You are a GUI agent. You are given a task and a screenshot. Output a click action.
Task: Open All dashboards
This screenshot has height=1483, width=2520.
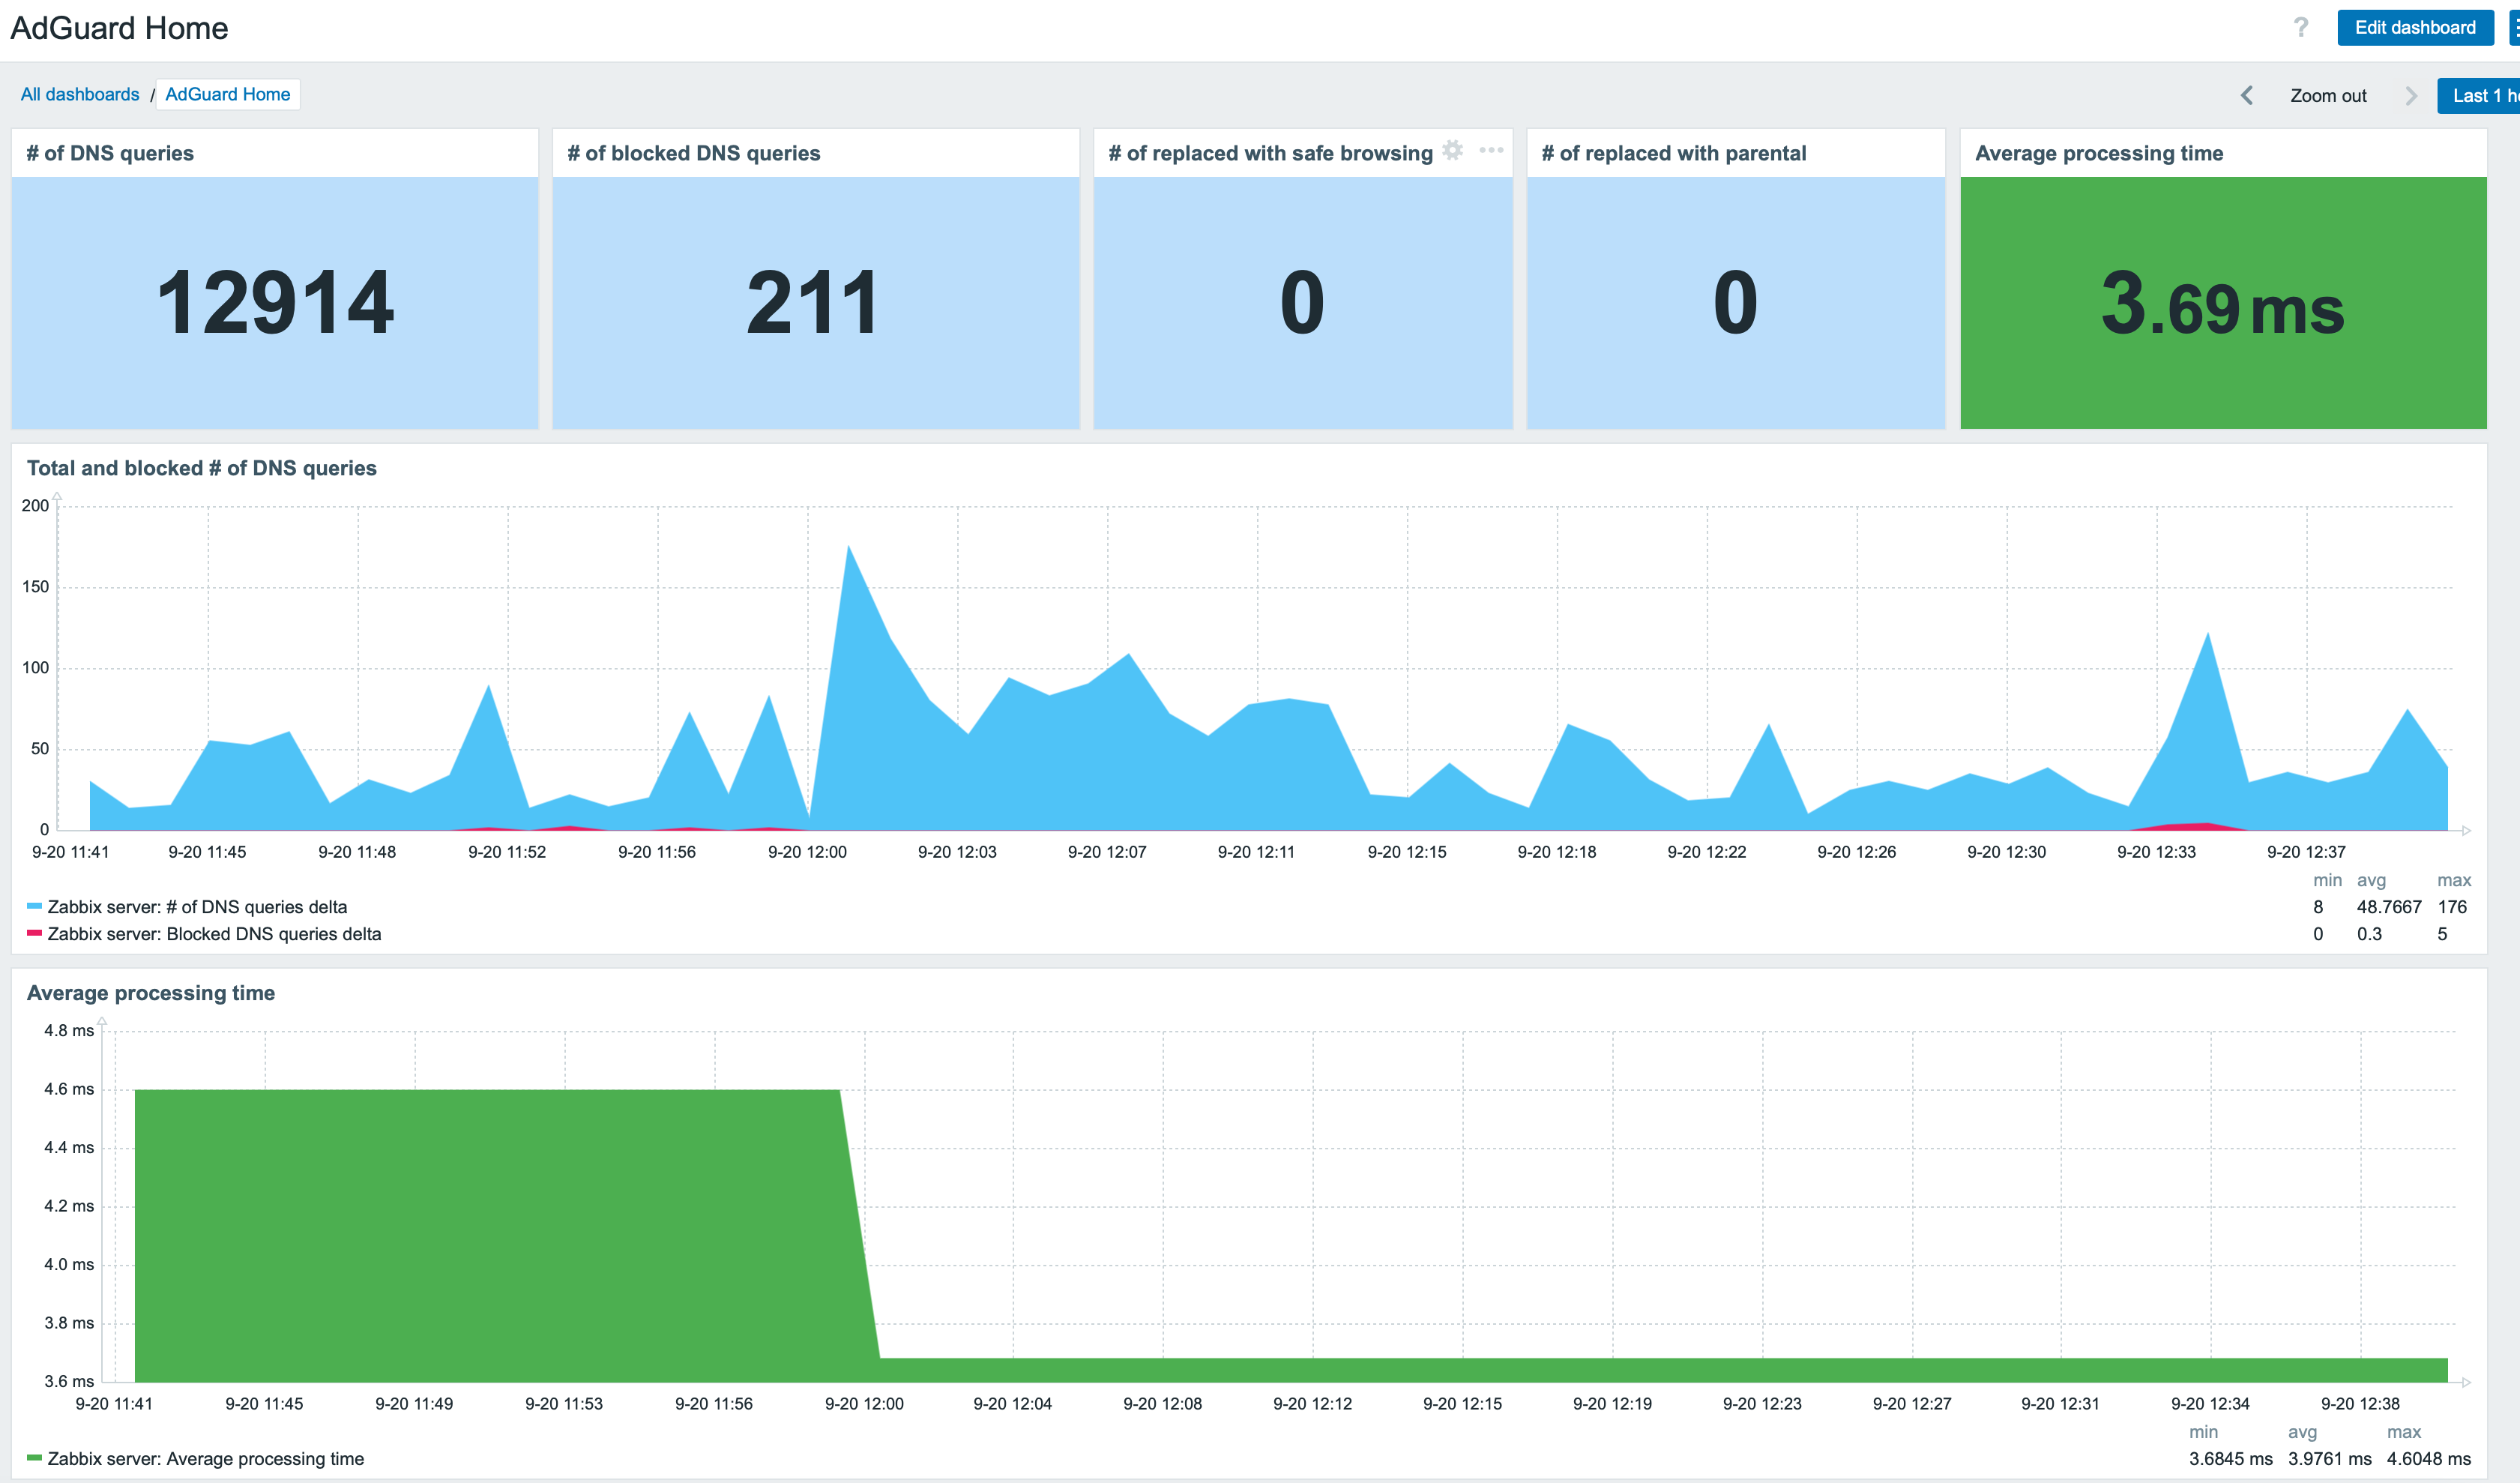pos(80,94)
